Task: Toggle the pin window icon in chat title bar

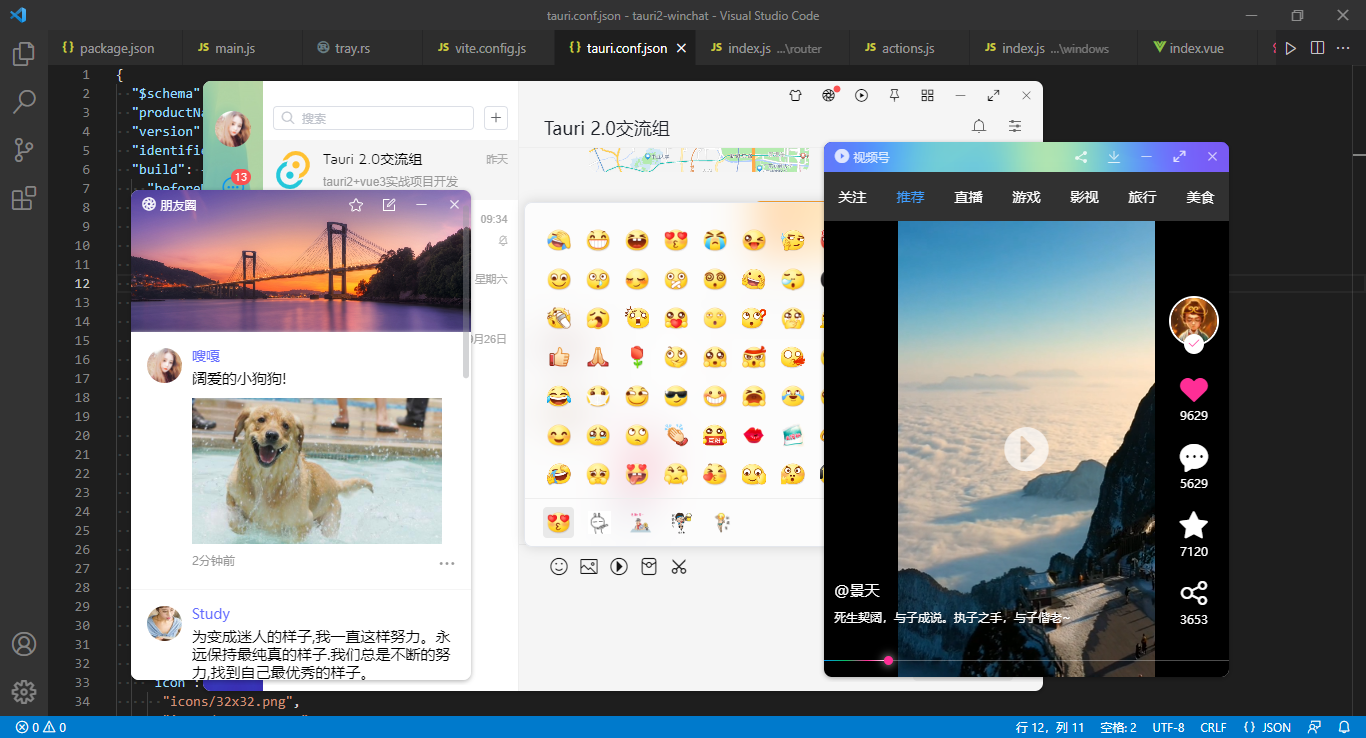Action: (x=895, y=95)
